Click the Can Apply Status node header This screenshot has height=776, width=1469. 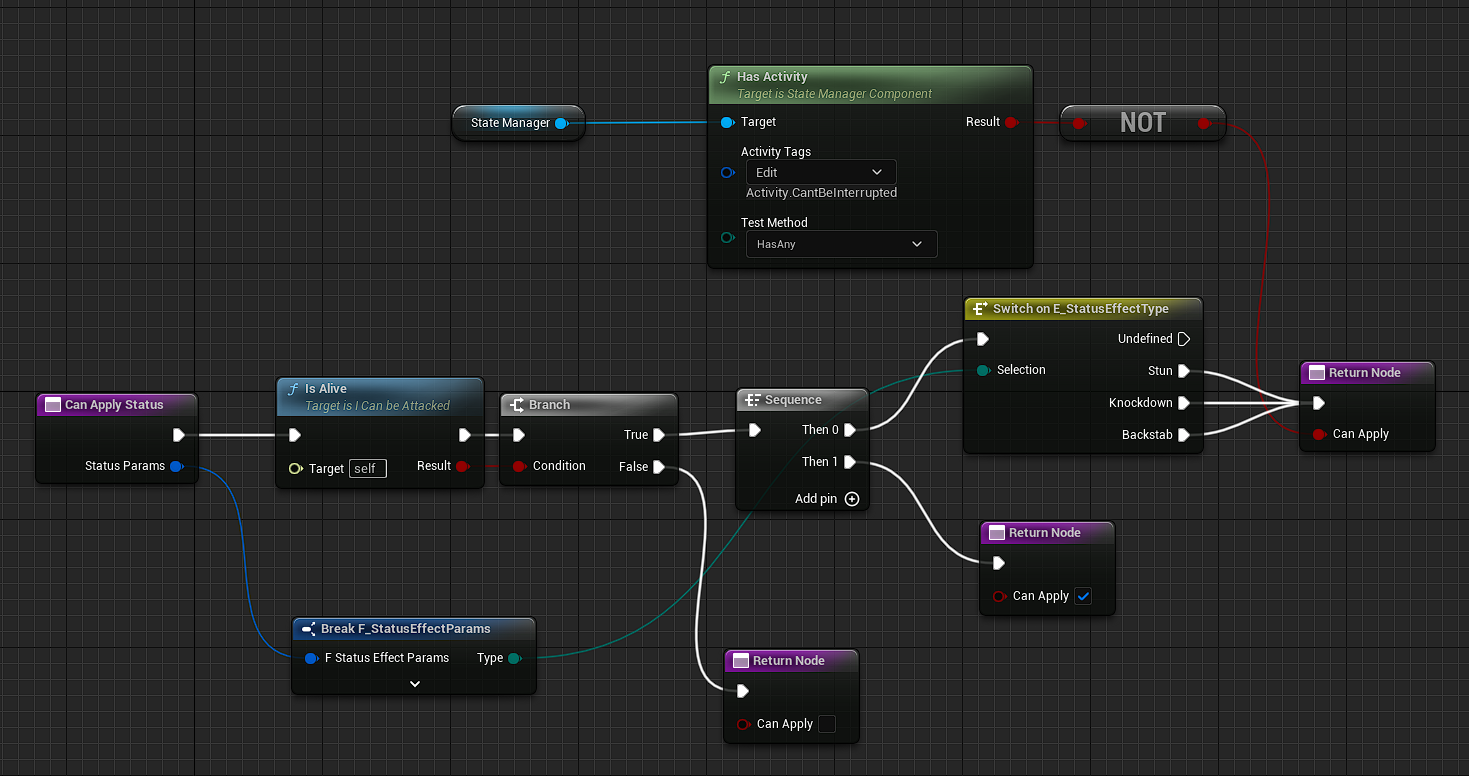coord(114,405)
